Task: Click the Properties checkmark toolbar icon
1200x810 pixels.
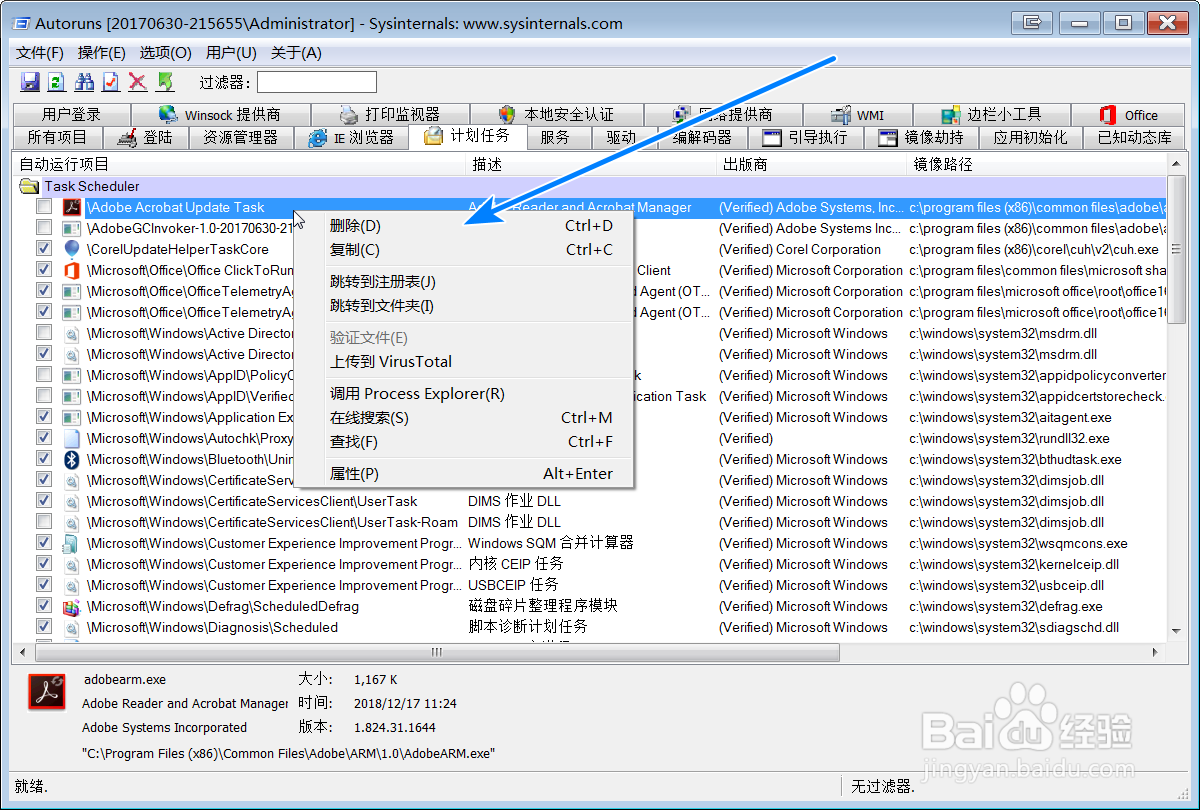Action: pyautogui.click(x=111, y=82)
